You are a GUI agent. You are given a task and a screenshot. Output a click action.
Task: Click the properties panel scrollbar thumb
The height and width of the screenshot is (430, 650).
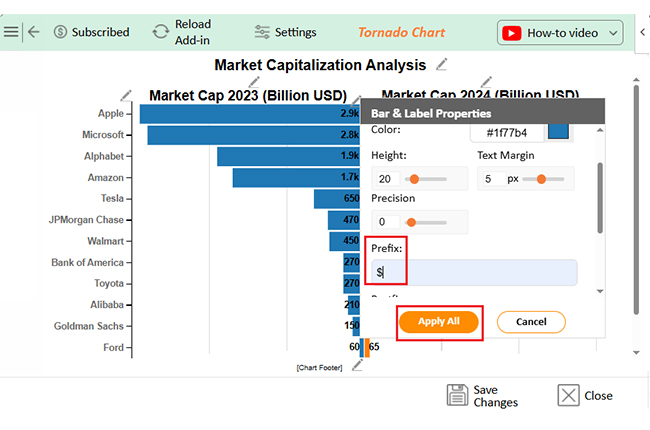point(600,198)
